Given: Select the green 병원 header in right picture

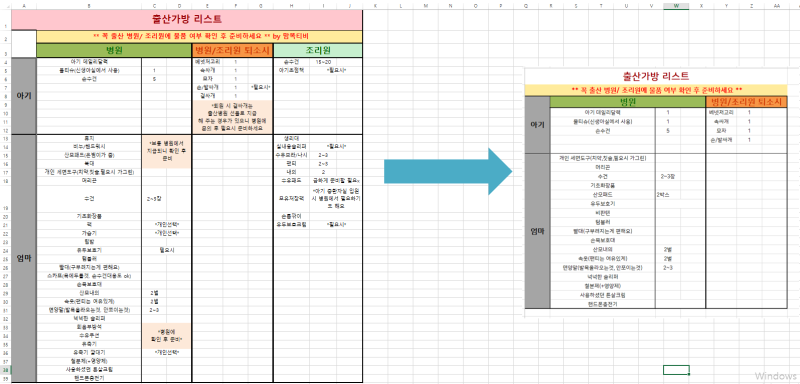Looking at the screenshot, I should tap(628, 101).
